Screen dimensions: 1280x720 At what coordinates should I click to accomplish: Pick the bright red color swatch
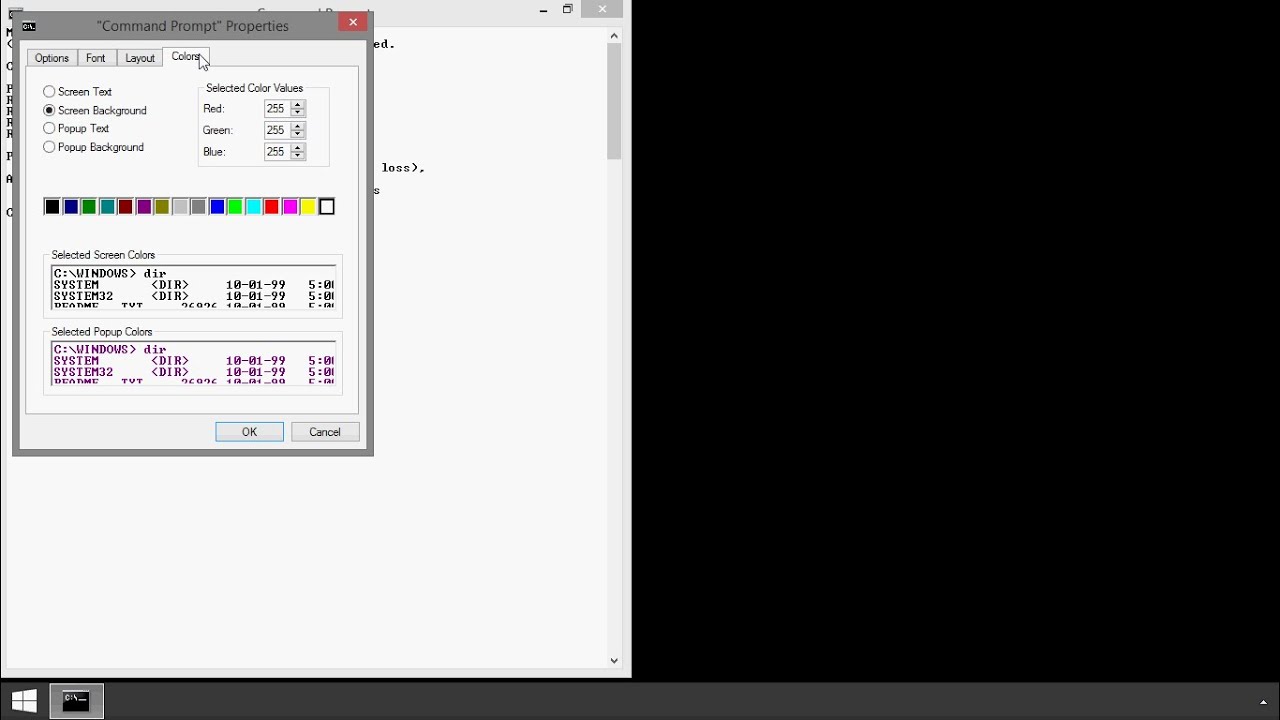272,207
